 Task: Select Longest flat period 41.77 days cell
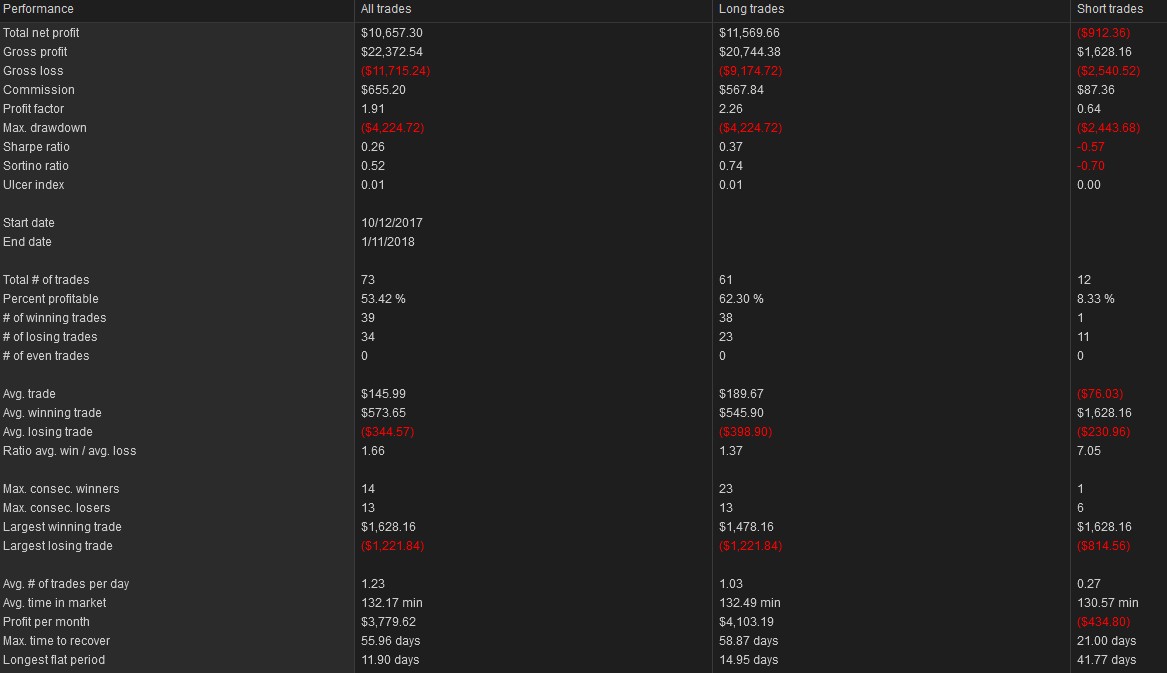1106,660
